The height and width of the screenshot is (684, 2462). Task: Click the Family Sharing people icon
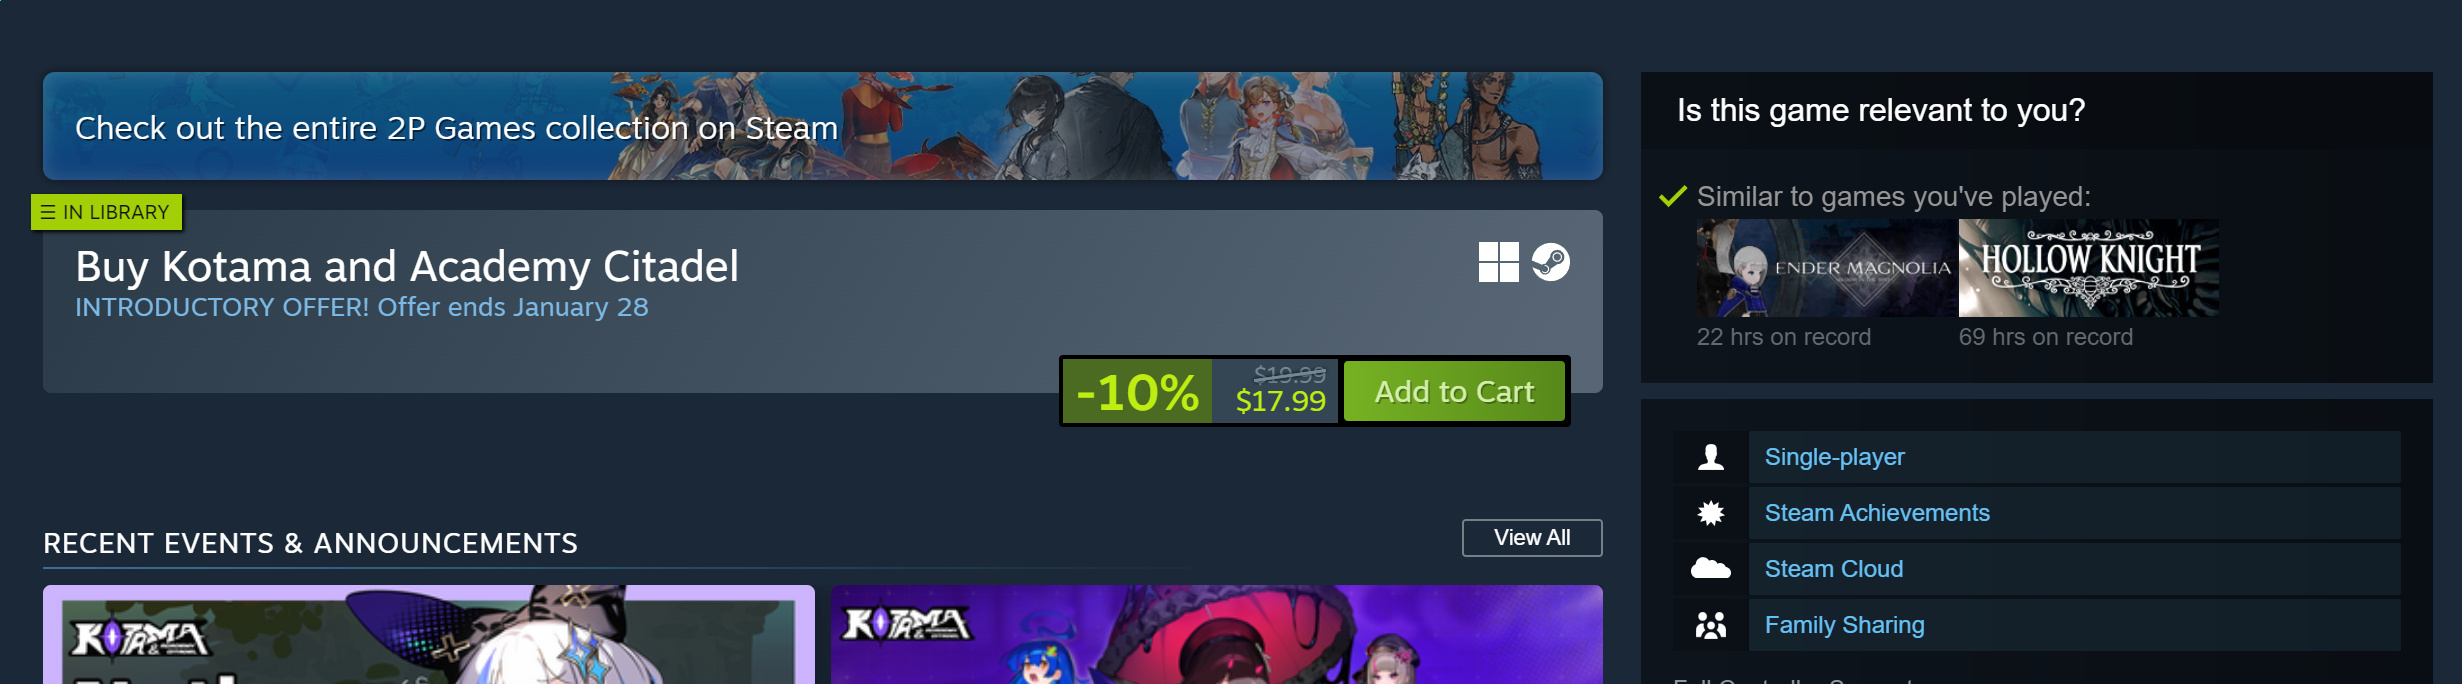point(1711,625)
